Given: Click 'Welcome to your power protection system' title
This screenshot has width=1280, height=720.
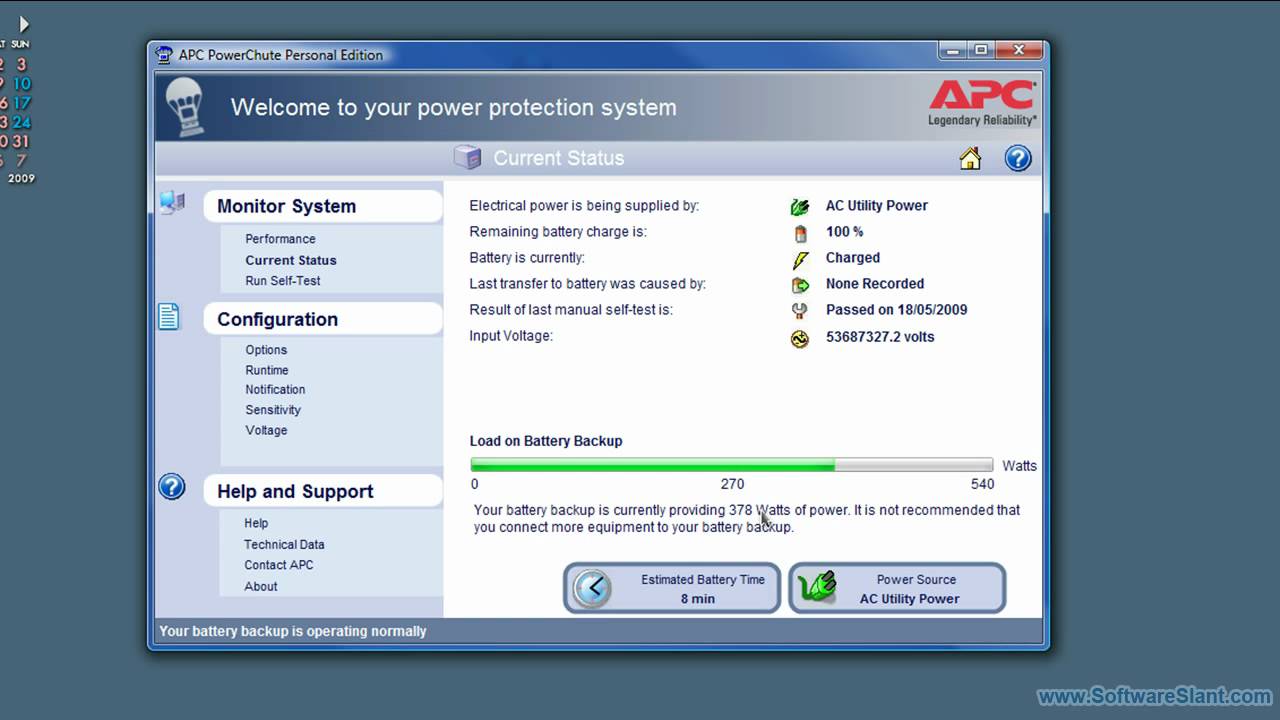Looking at the screenshot, I should 454,107.
